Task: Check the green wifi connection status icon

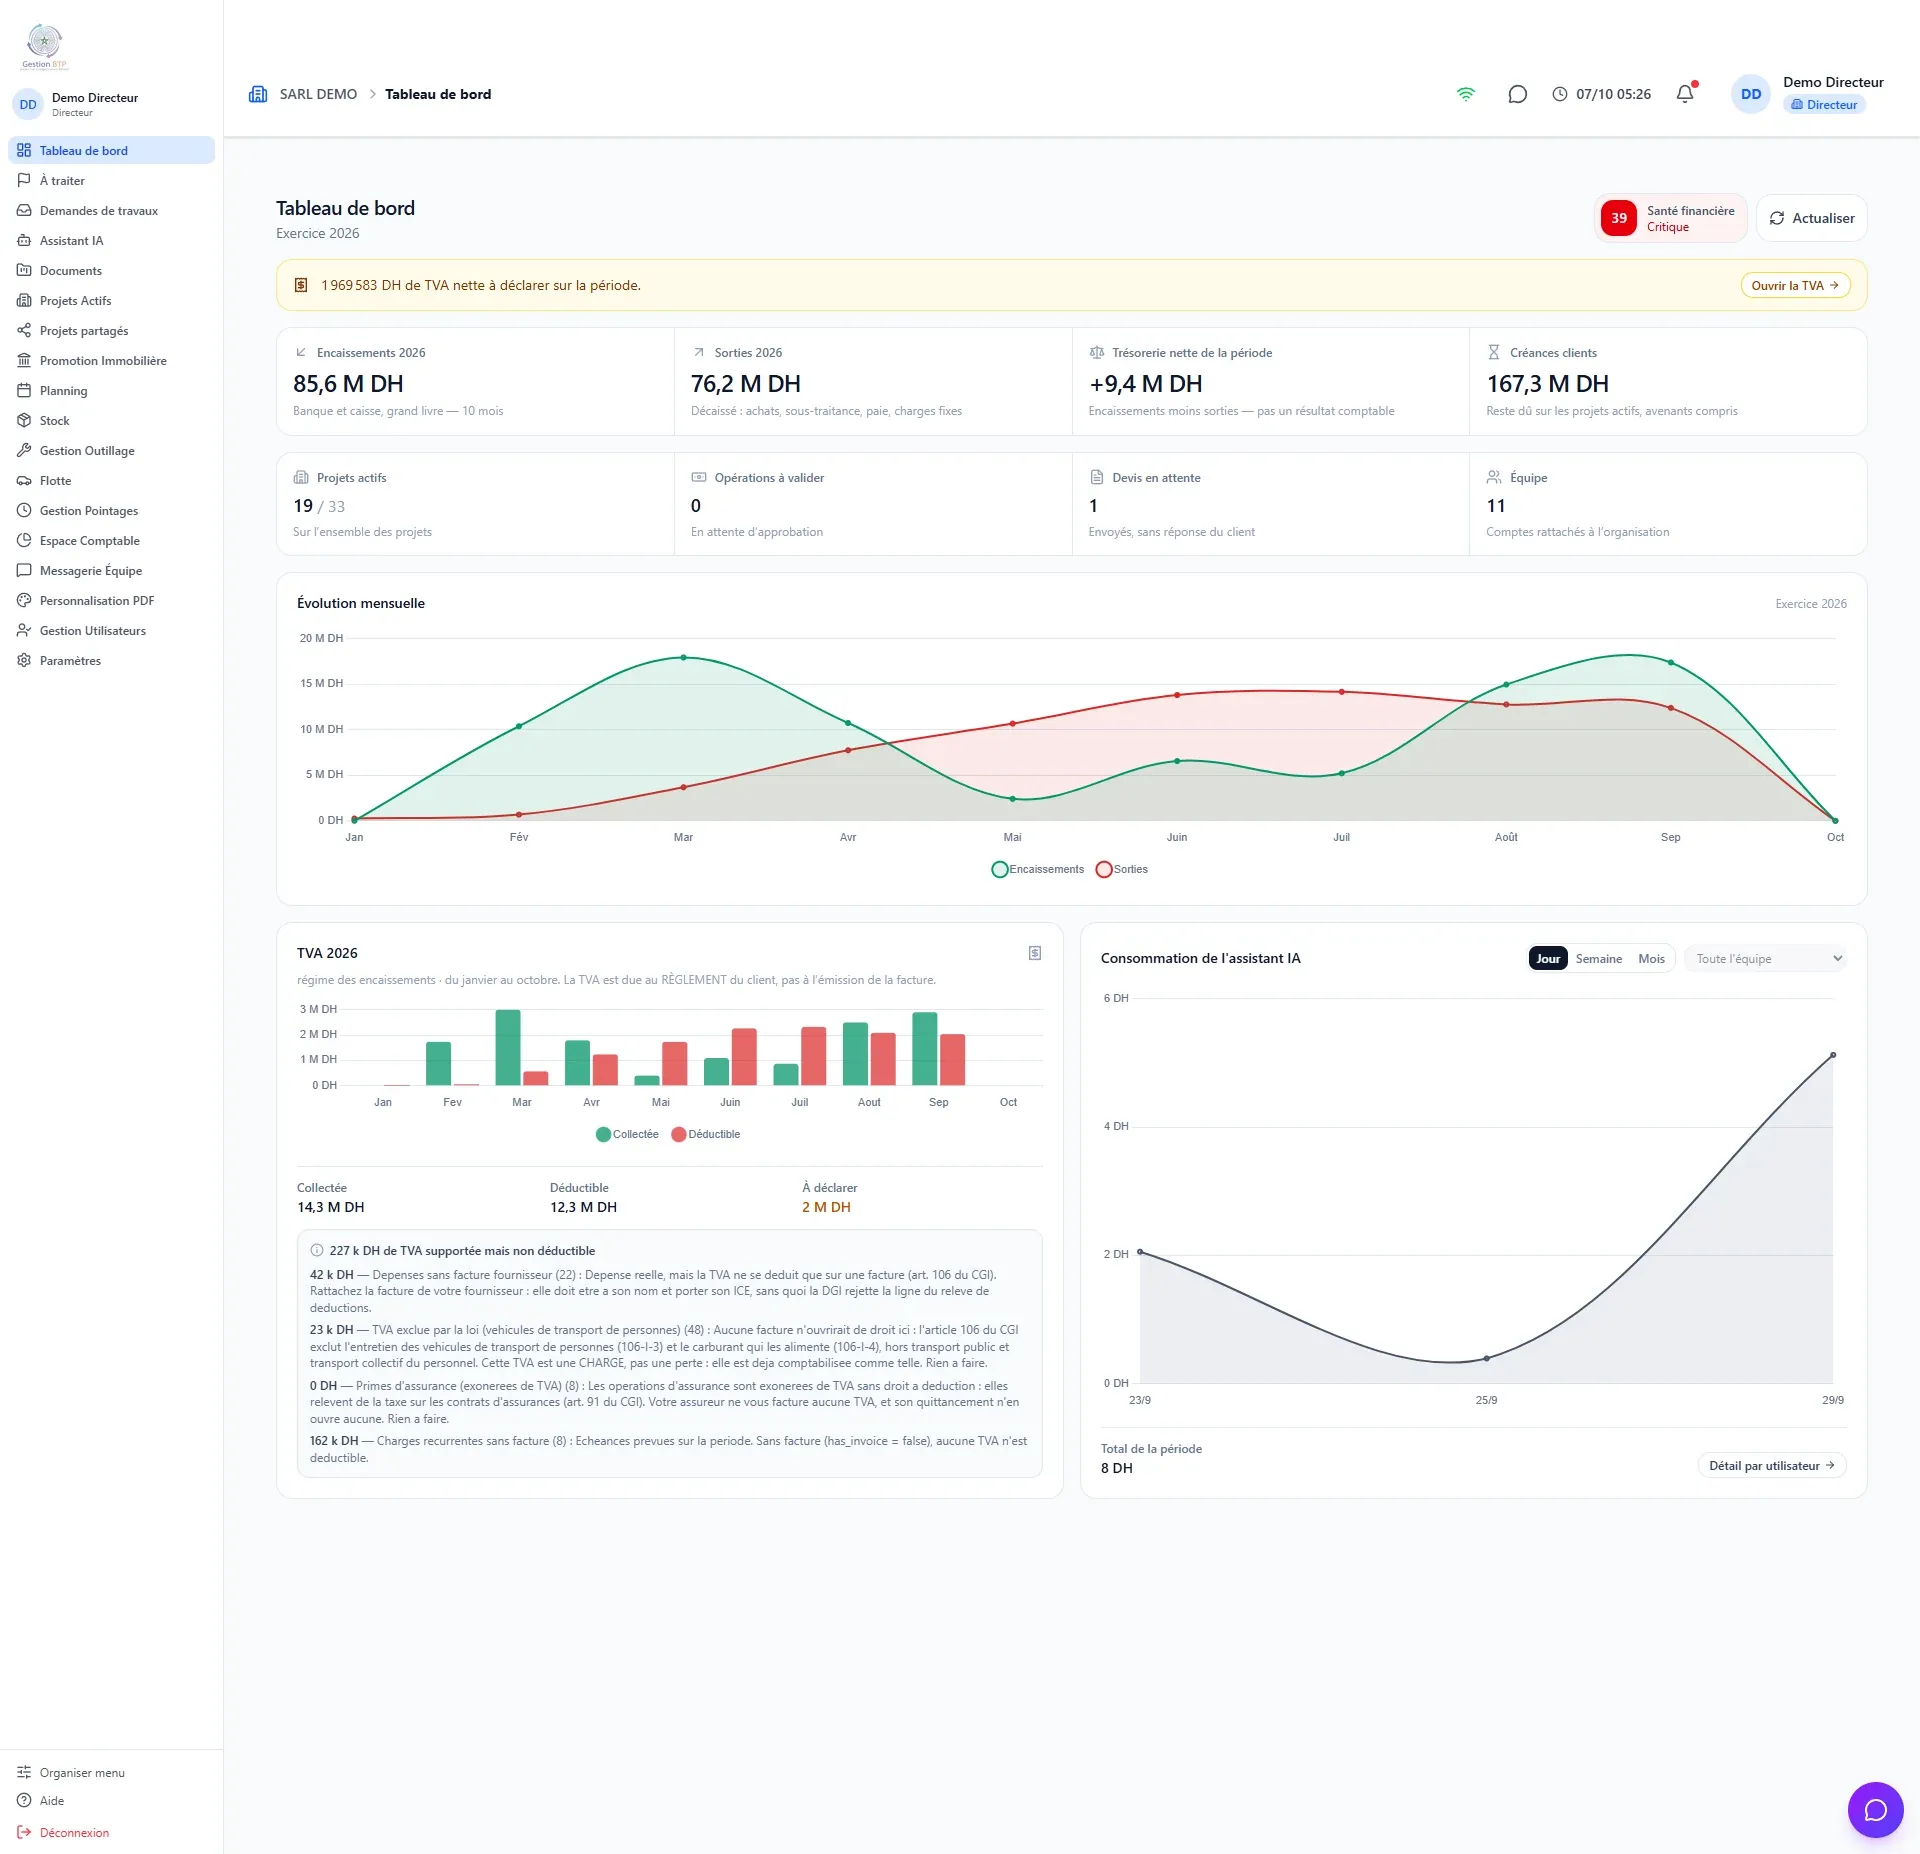Action: tap(1465, 94)
